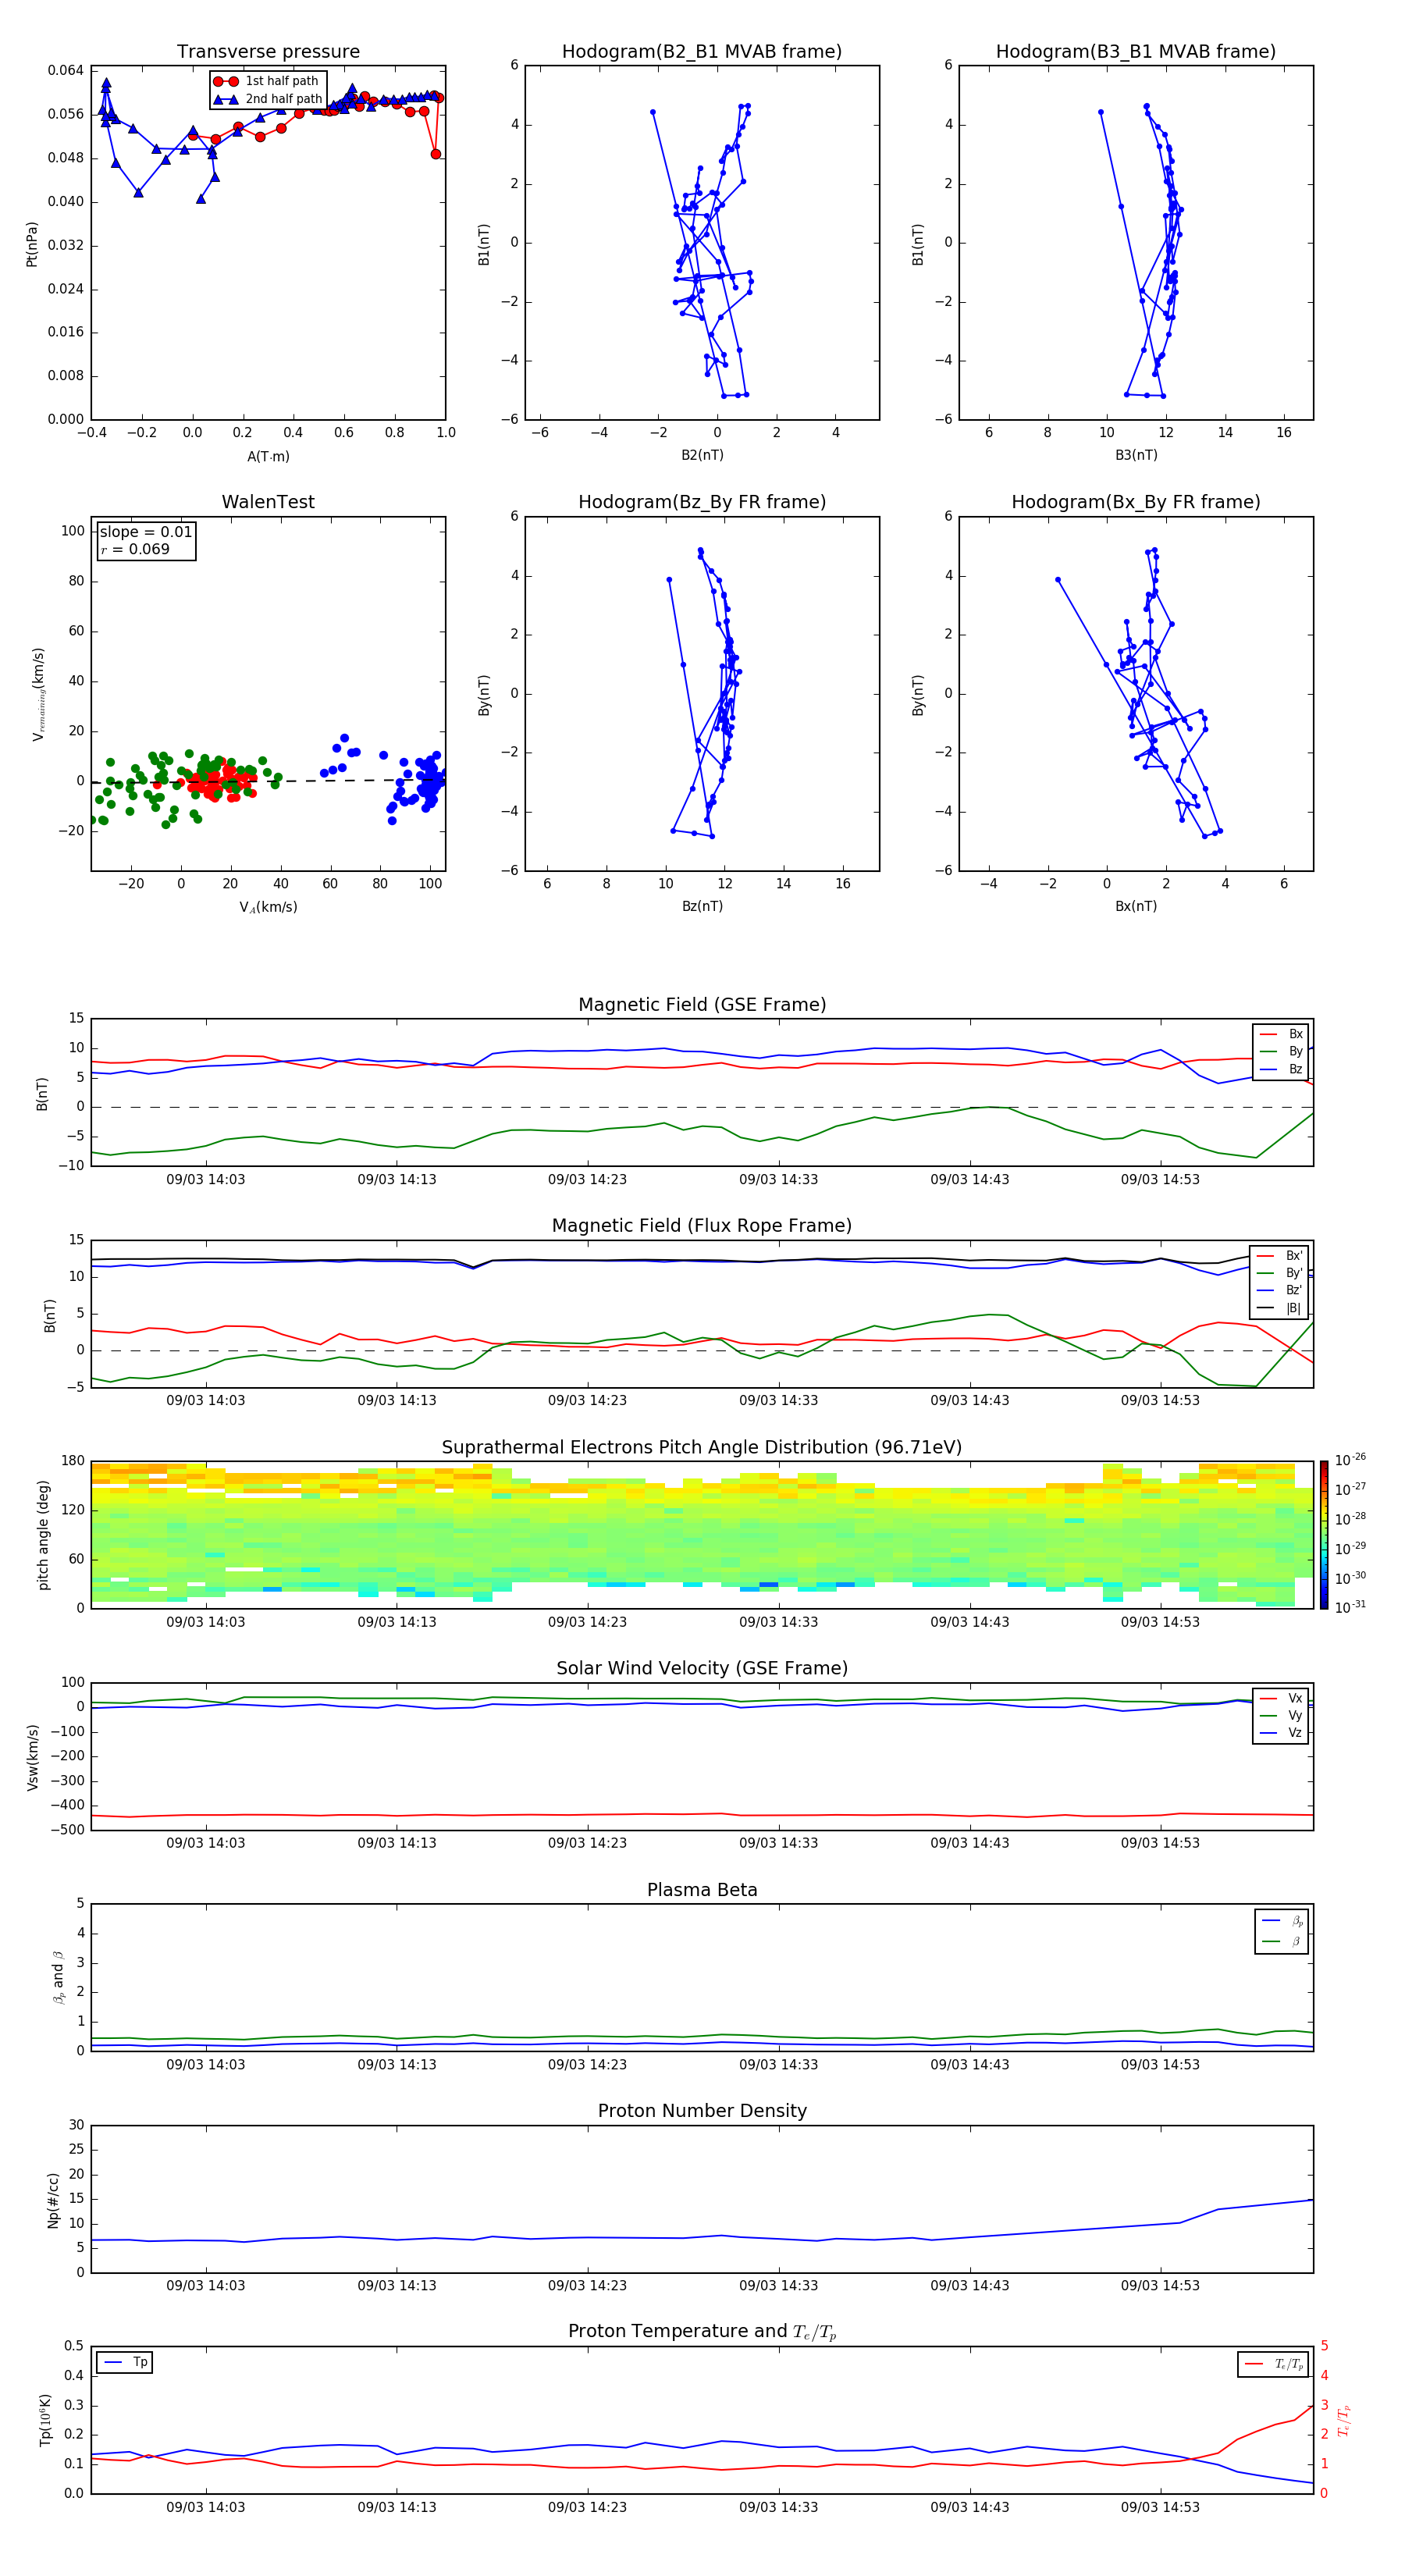Click the "Hodogram(Bz_By FR frame)" title

point(702,502)
